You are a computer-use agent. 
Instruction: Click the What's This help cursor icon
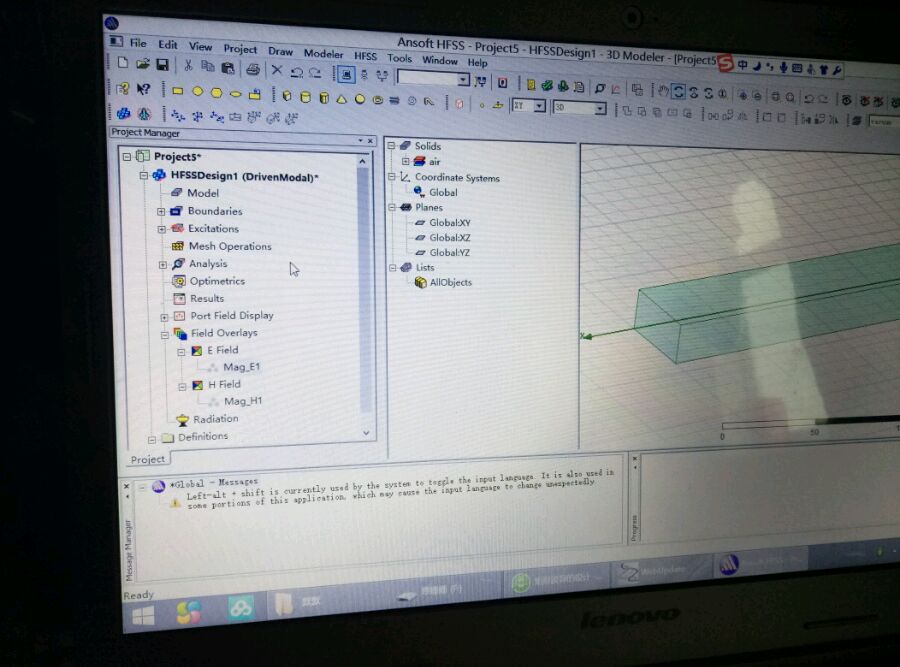143,88
